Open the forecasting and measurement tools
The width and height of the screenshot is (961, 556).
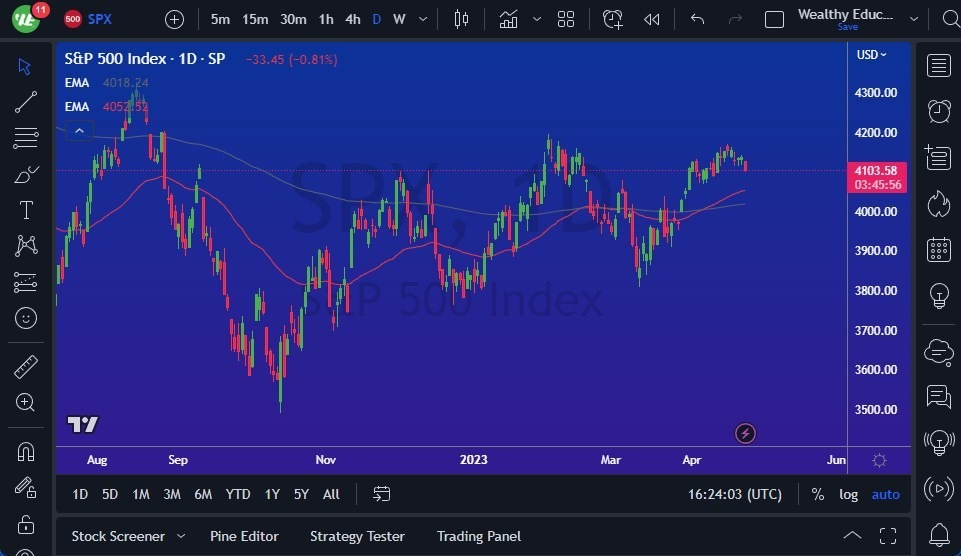point(26,282)
